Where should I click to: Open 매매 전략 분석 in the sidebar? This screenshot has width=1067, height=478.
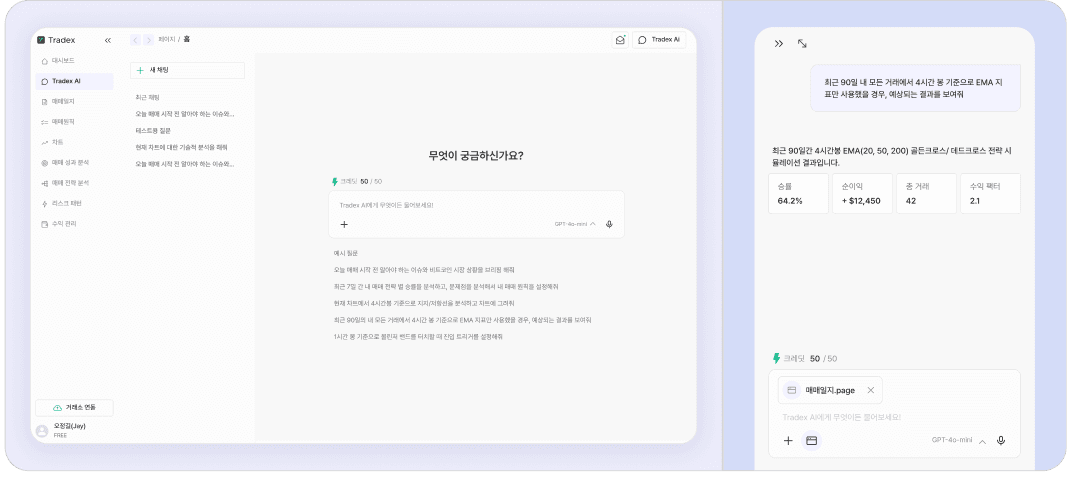(x=74, y=183)
